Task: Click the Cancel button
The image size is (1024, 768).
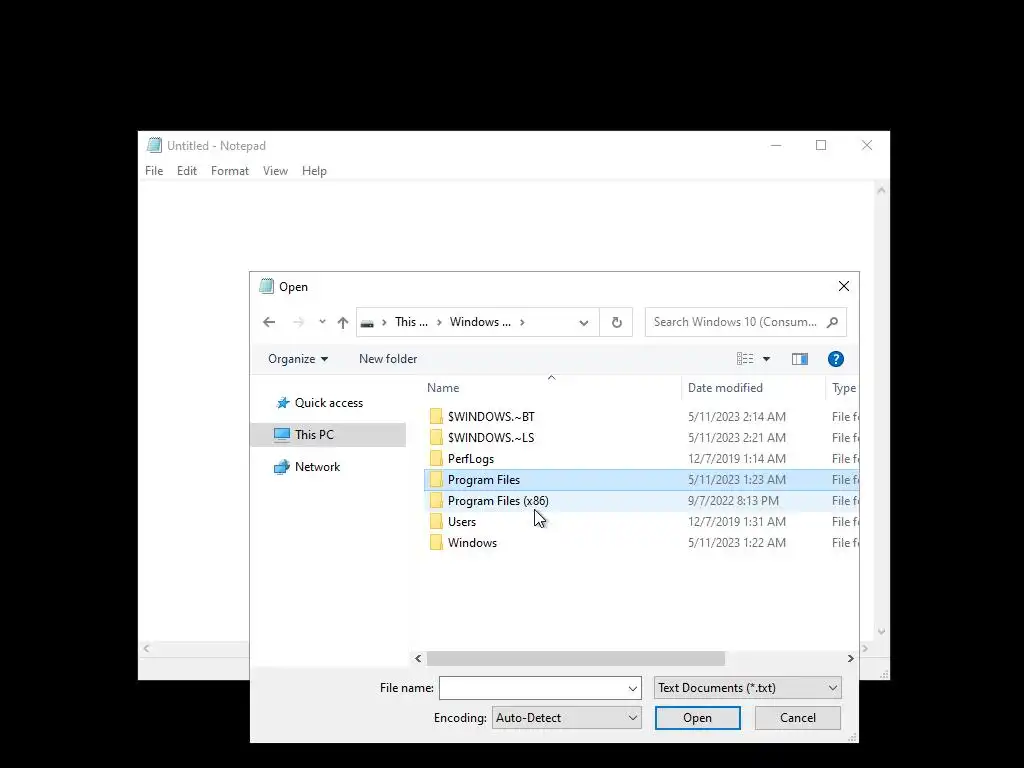Action: [x=798, y=718]
